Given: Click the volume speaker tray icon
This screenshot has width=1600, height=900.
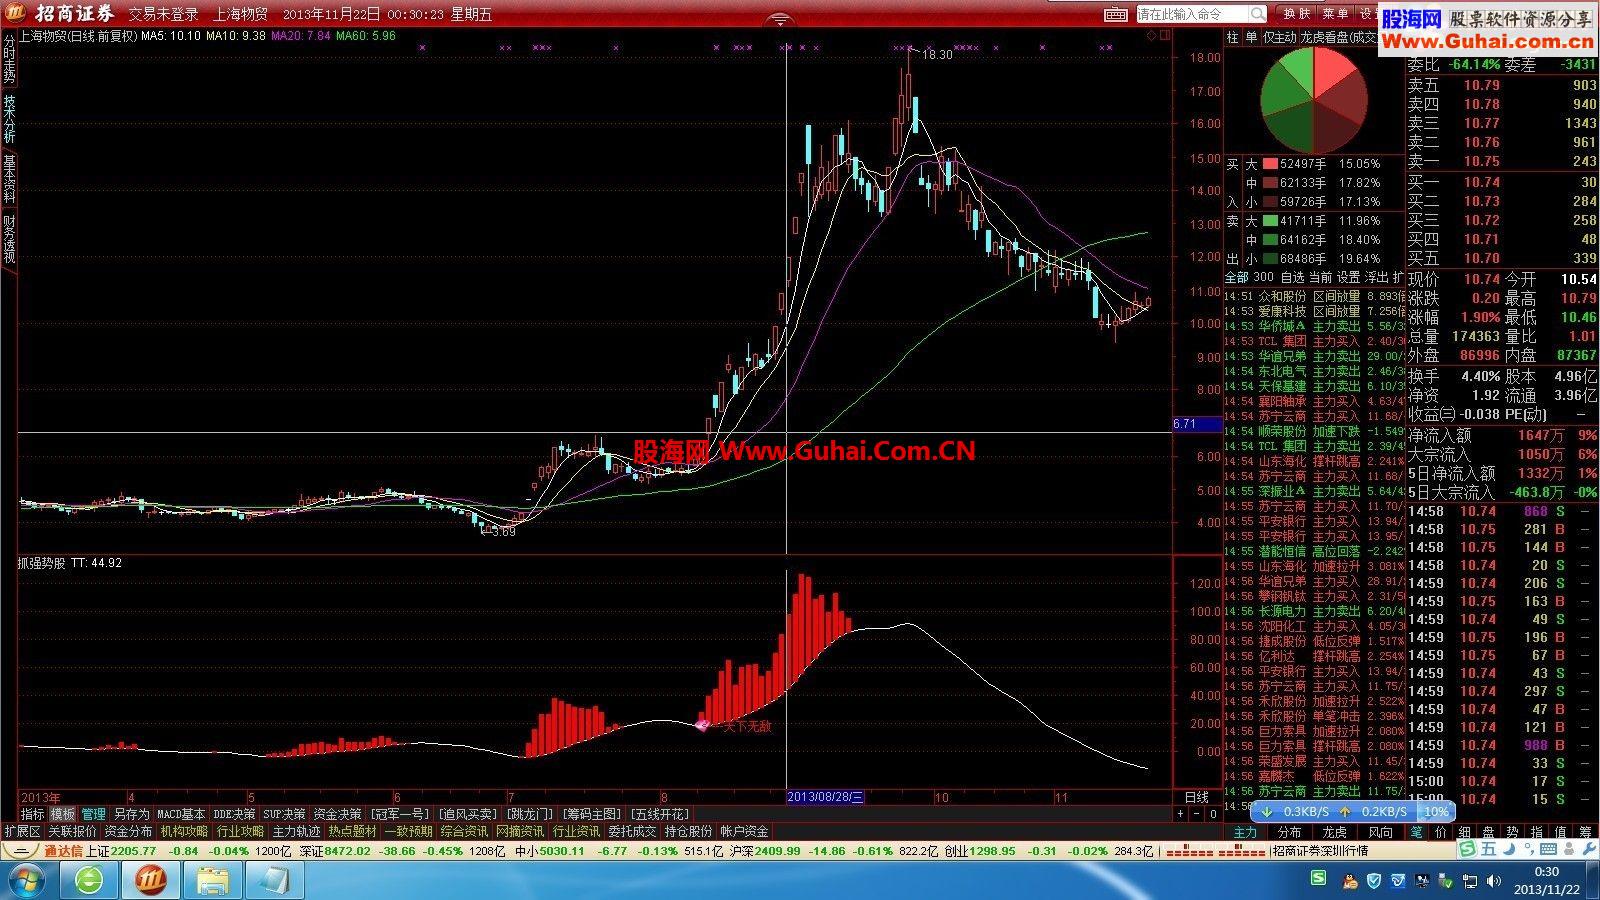Looking at the screenshot, I should pyautogui.click(x=1493, y=880).
